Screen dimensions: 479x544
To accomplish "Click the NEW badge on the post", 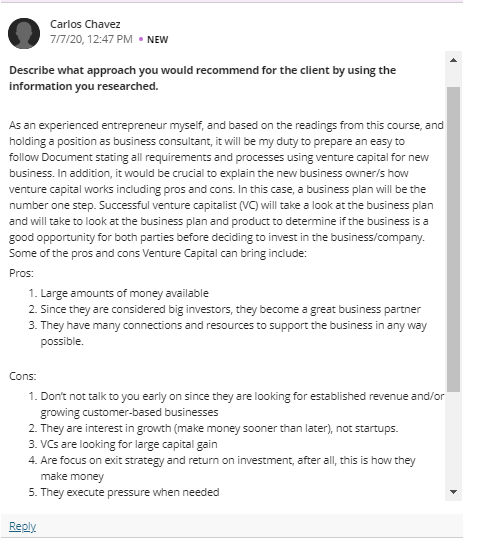I will coord(157,40).
